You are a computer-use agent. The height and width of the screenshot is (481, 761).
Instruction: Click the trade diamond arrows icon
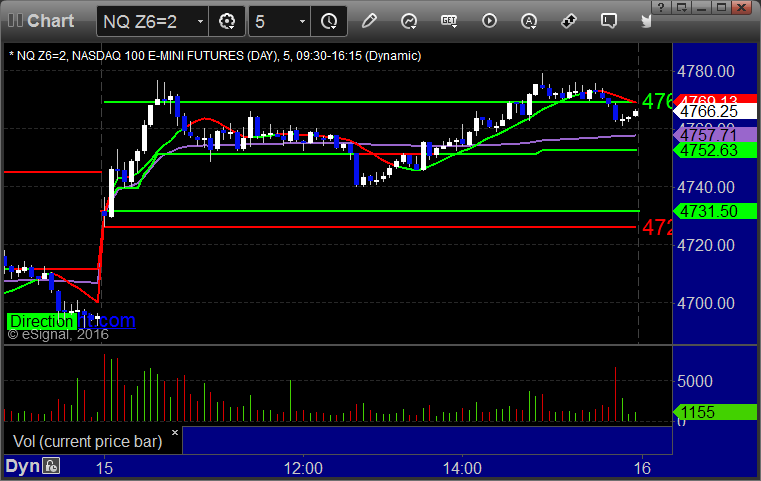tap(569, 21)
